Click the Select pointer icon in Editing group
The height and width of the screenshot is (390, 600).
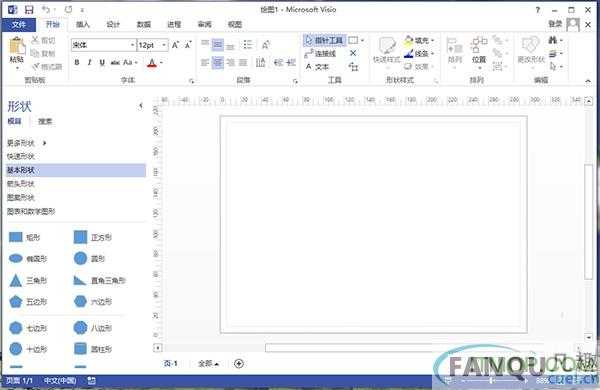point(553,67)
